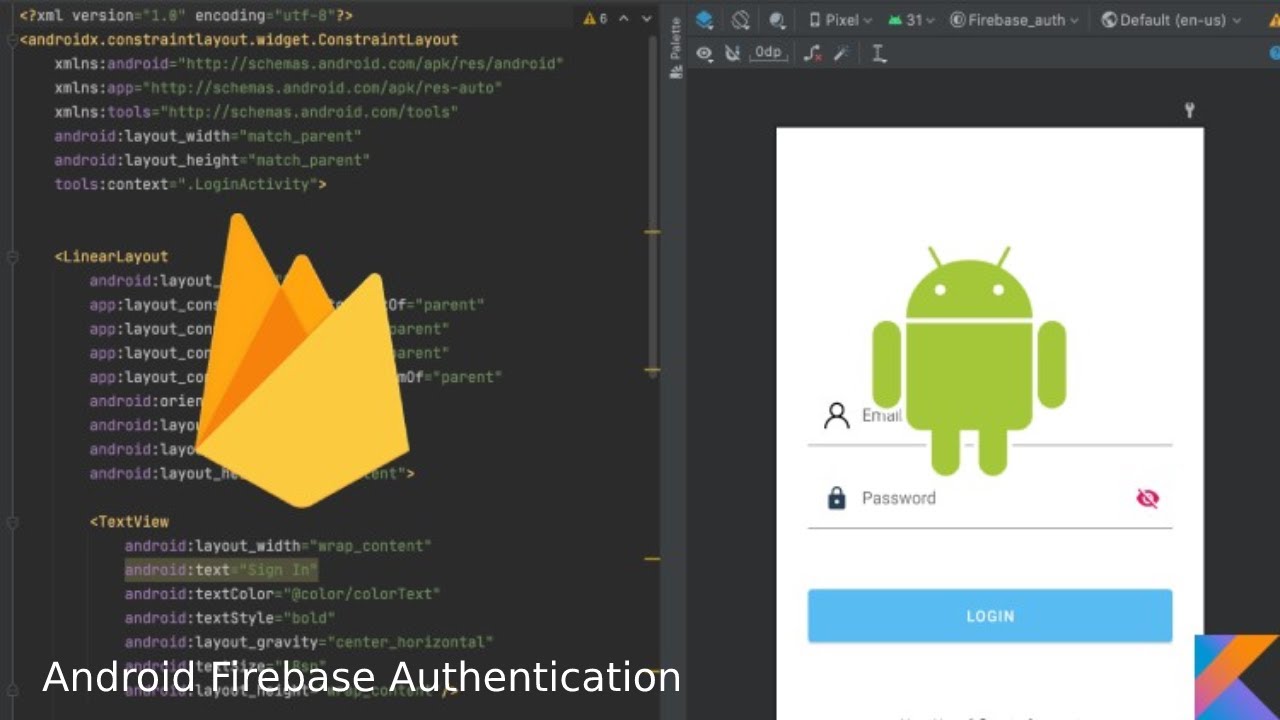The width and height of the screenshot is (1280, 720).
Task: Open the night mode selector icon
Action: point(776,20)
